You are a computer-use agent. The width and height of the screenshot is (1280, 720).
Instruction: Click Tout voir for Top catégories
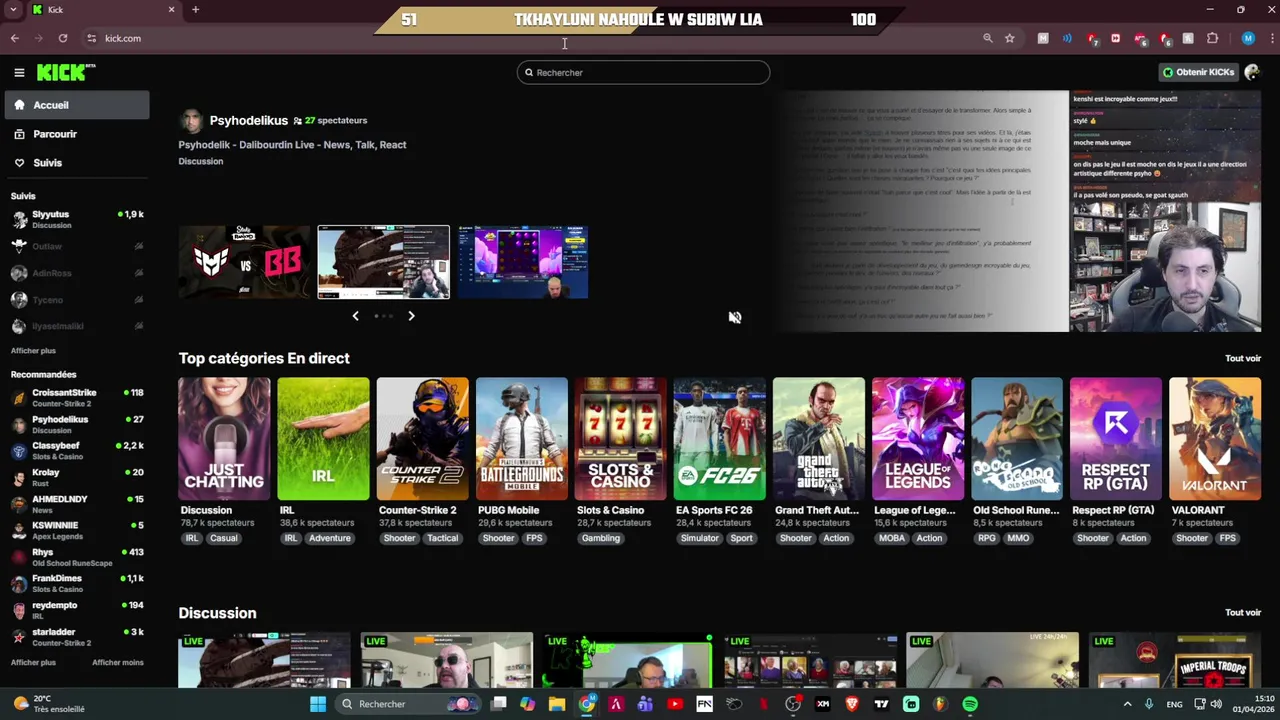point(1243,358)
